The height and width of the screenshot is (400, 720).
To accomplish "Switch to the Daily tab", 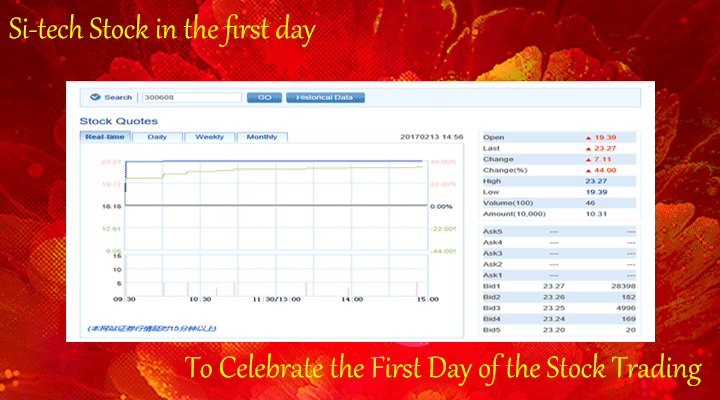I will (157, 137).
